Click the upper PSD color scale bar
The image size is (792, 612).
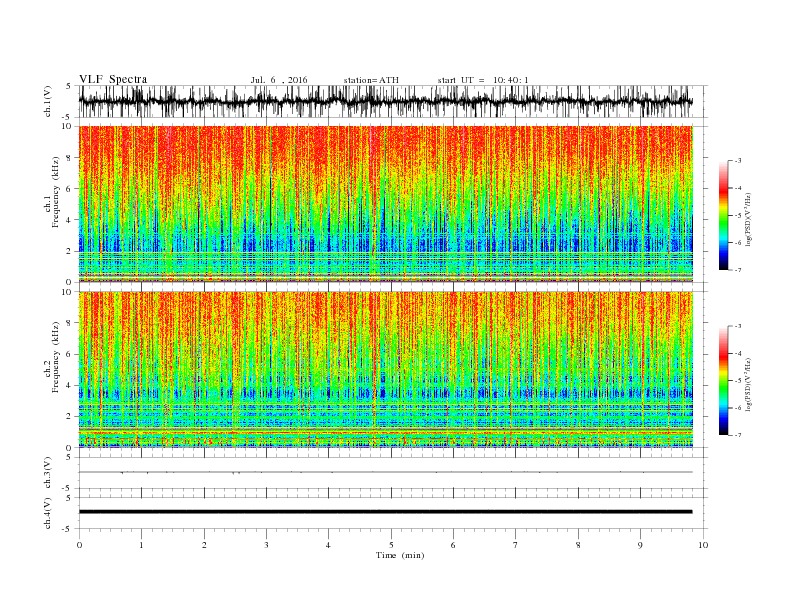723,215
